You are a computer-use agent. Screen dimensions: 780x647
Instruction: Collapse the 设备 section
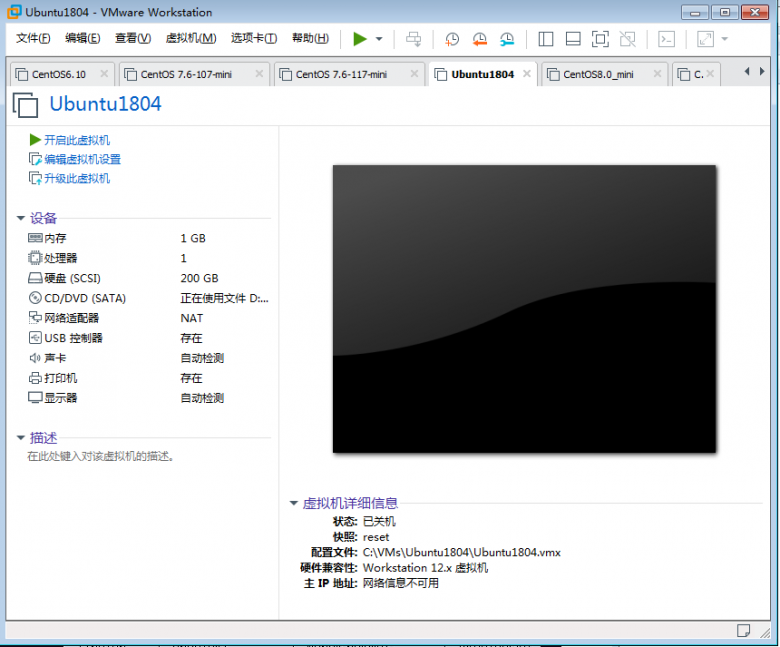tap(21, 218)
